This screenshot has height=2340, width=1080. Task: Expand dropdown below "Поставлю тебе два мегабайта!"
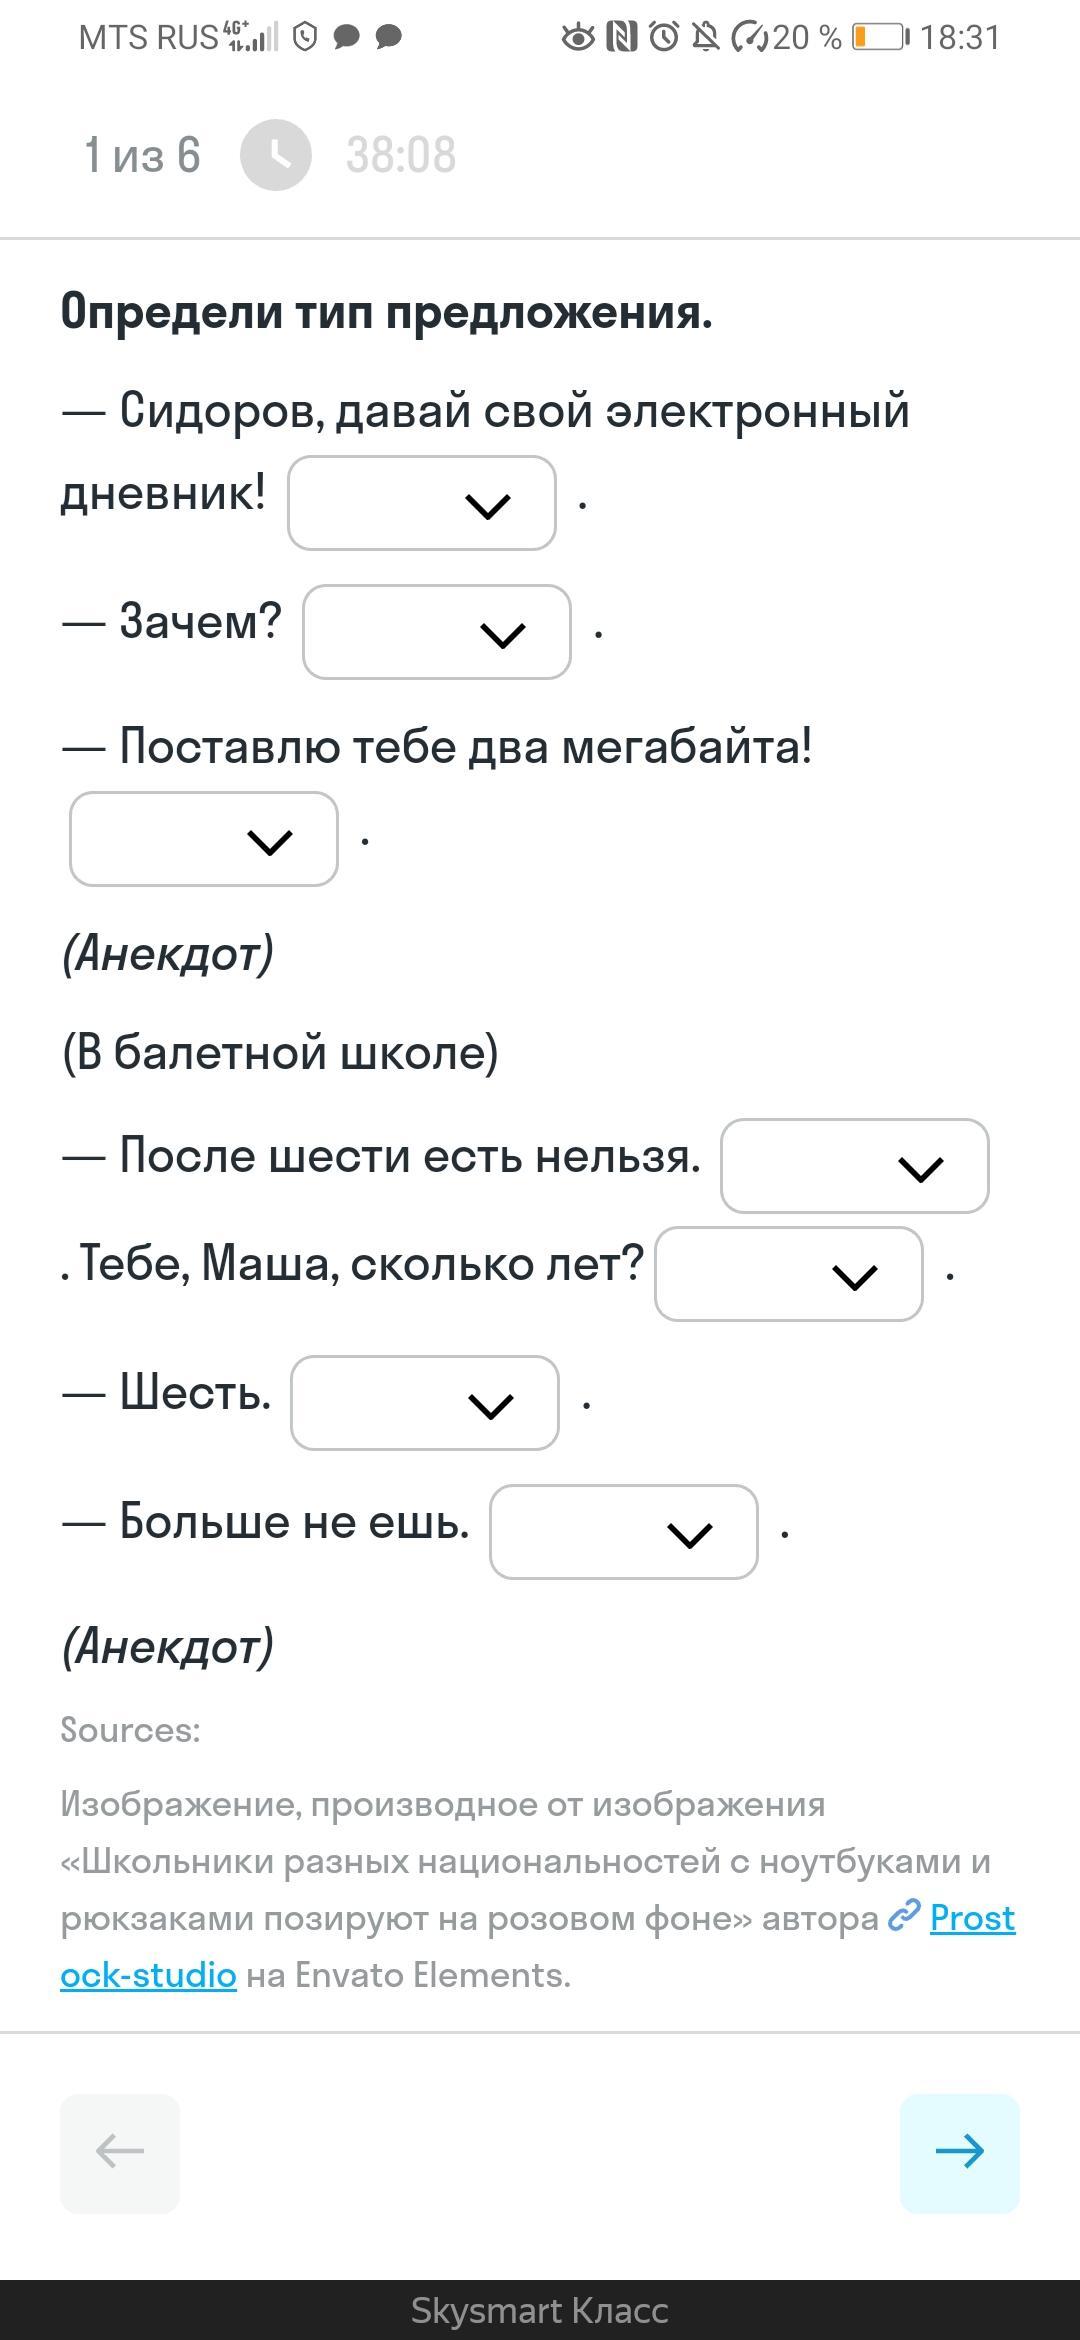point(203,839)
